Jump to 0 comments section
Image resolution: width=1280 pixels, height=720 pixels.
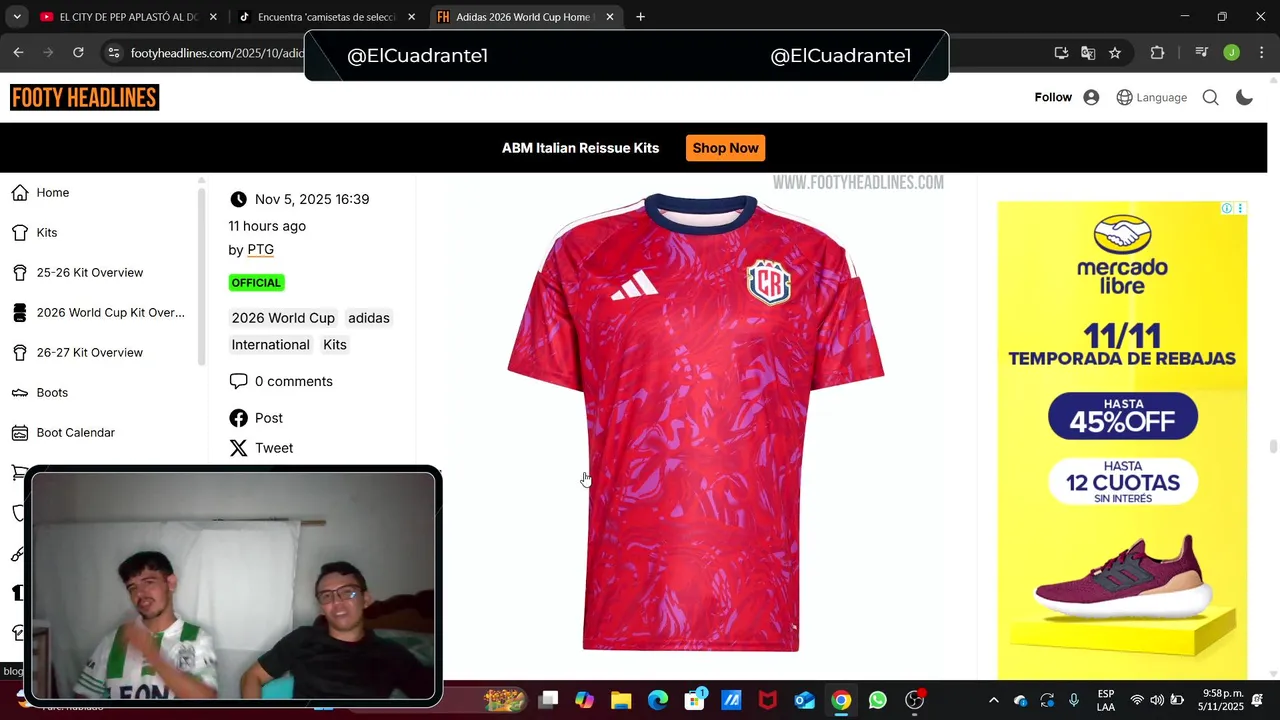pos(281,381)
